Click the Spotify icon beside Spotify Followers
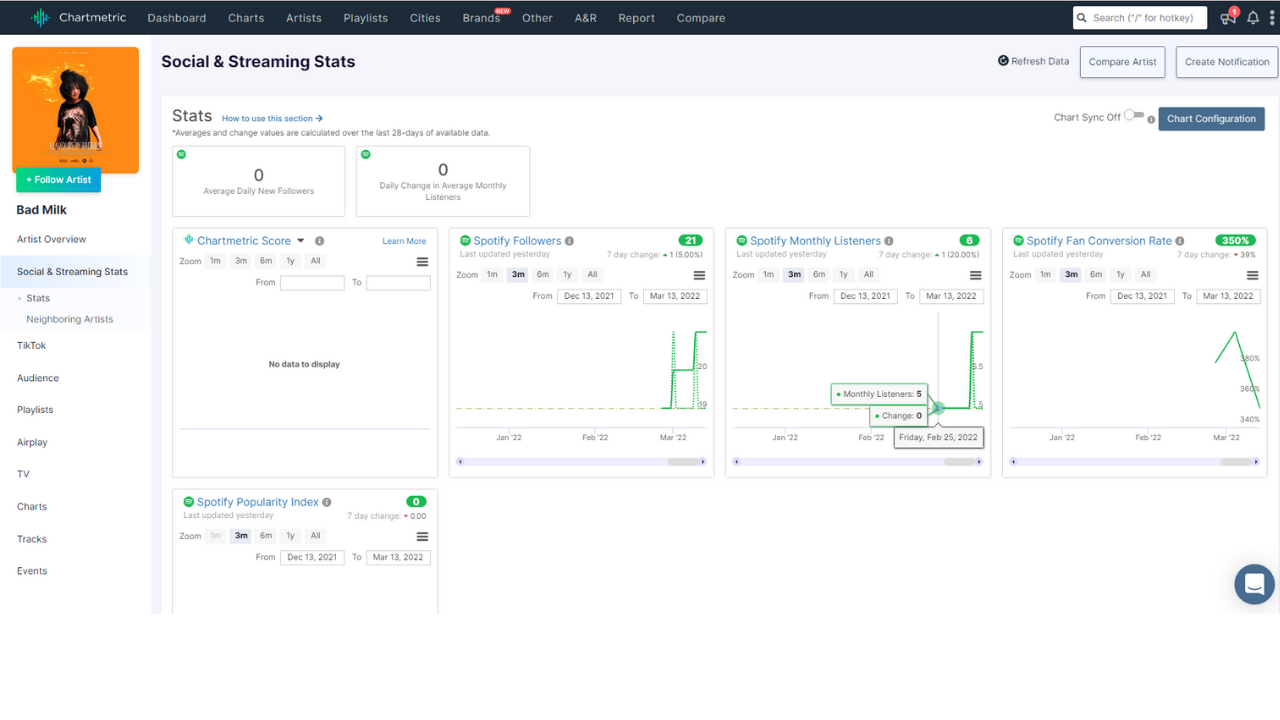 pos(465,241)
